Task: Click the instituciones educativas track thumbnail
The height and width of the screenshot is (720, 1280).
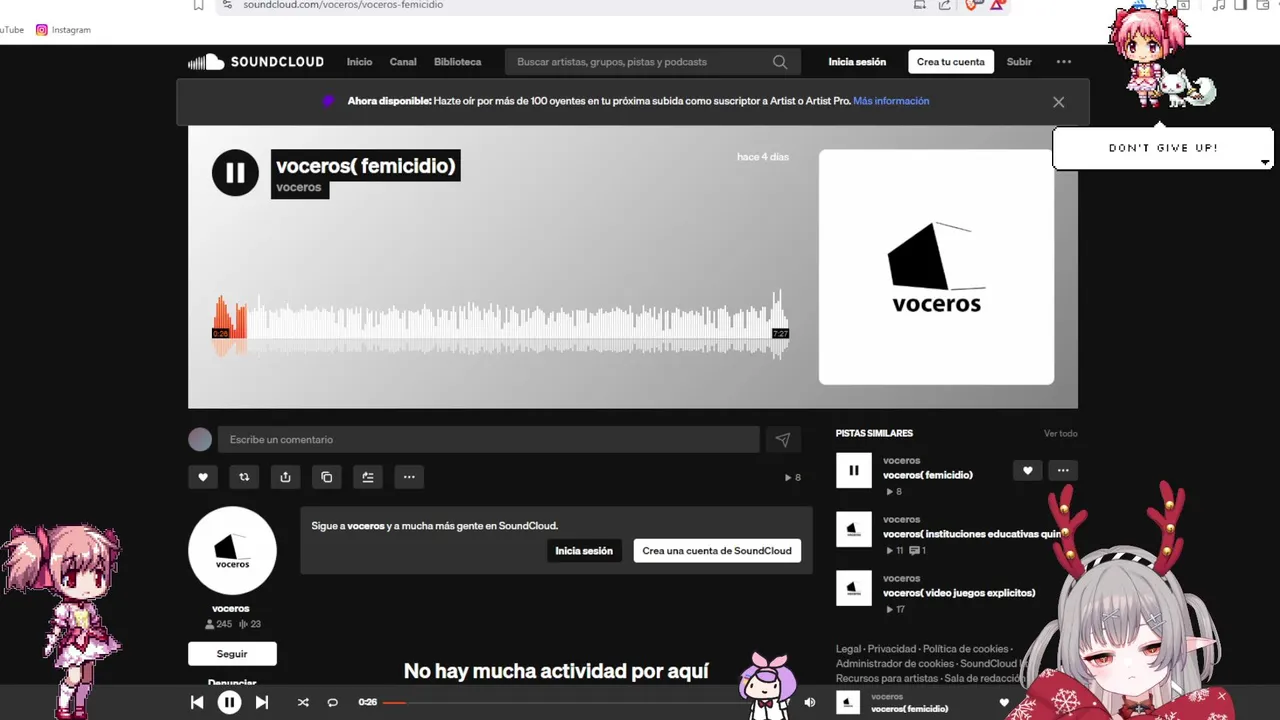Action: click(854, 529)
